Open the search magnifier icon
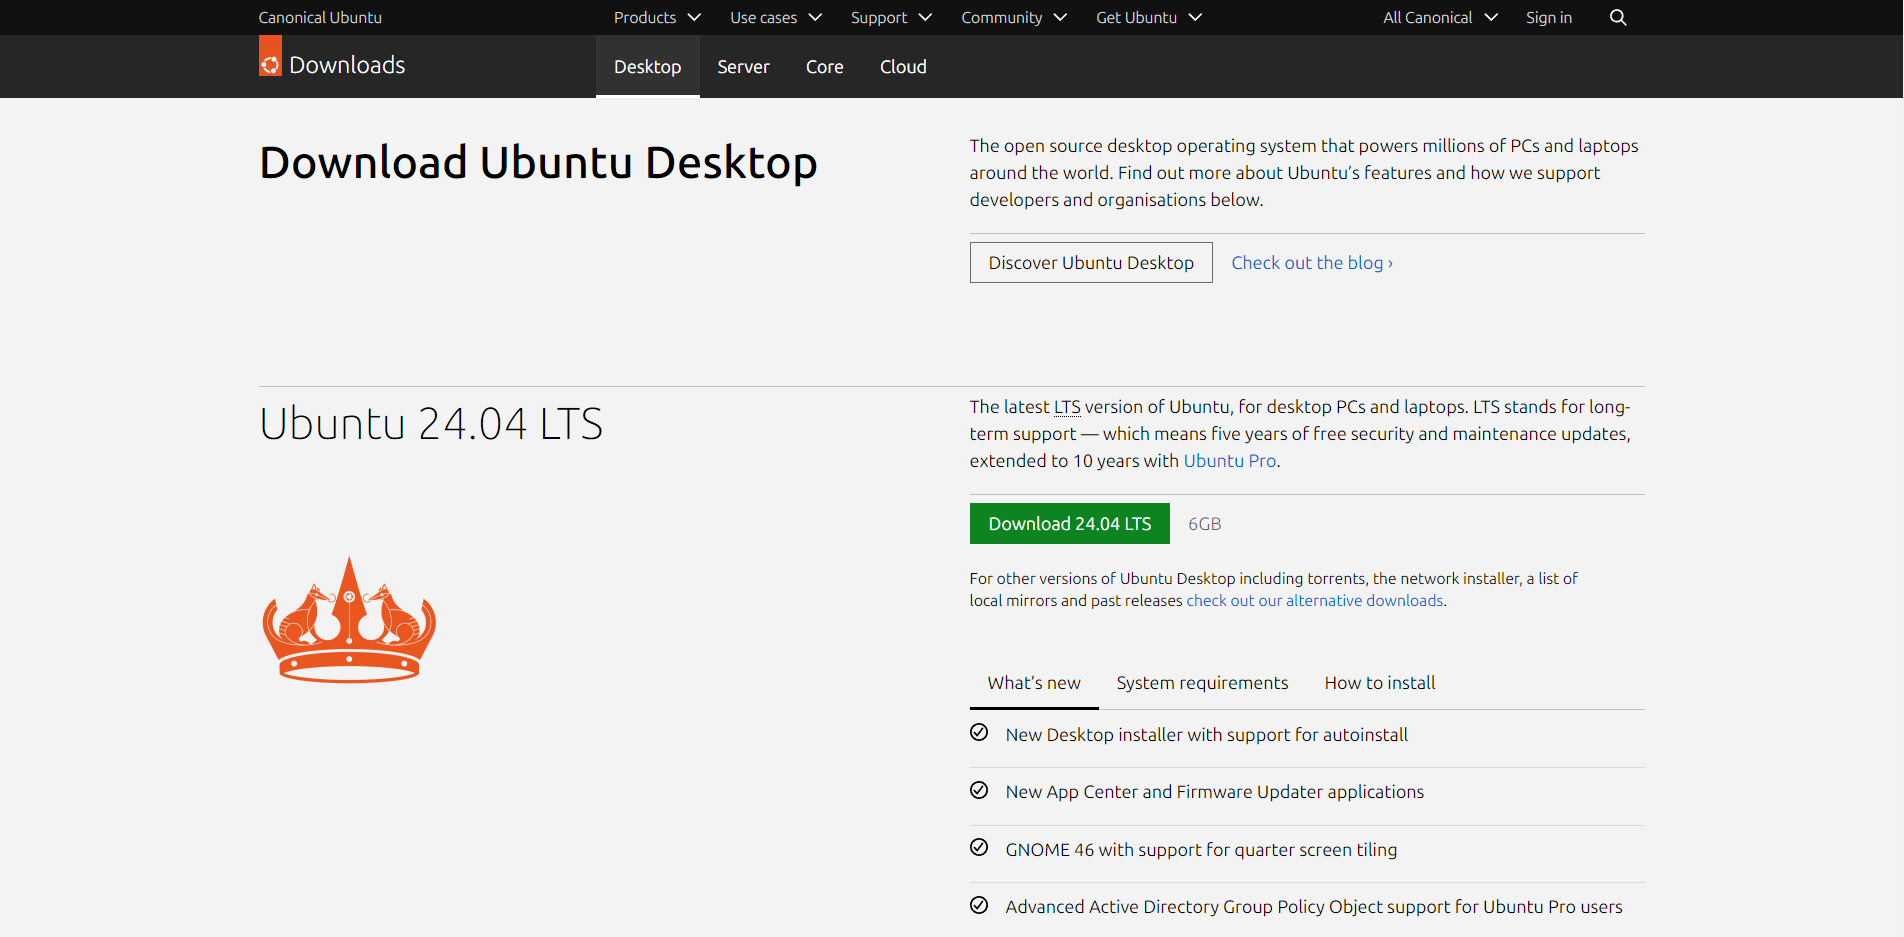The image size is (1904, 937). pos(1618,17)
